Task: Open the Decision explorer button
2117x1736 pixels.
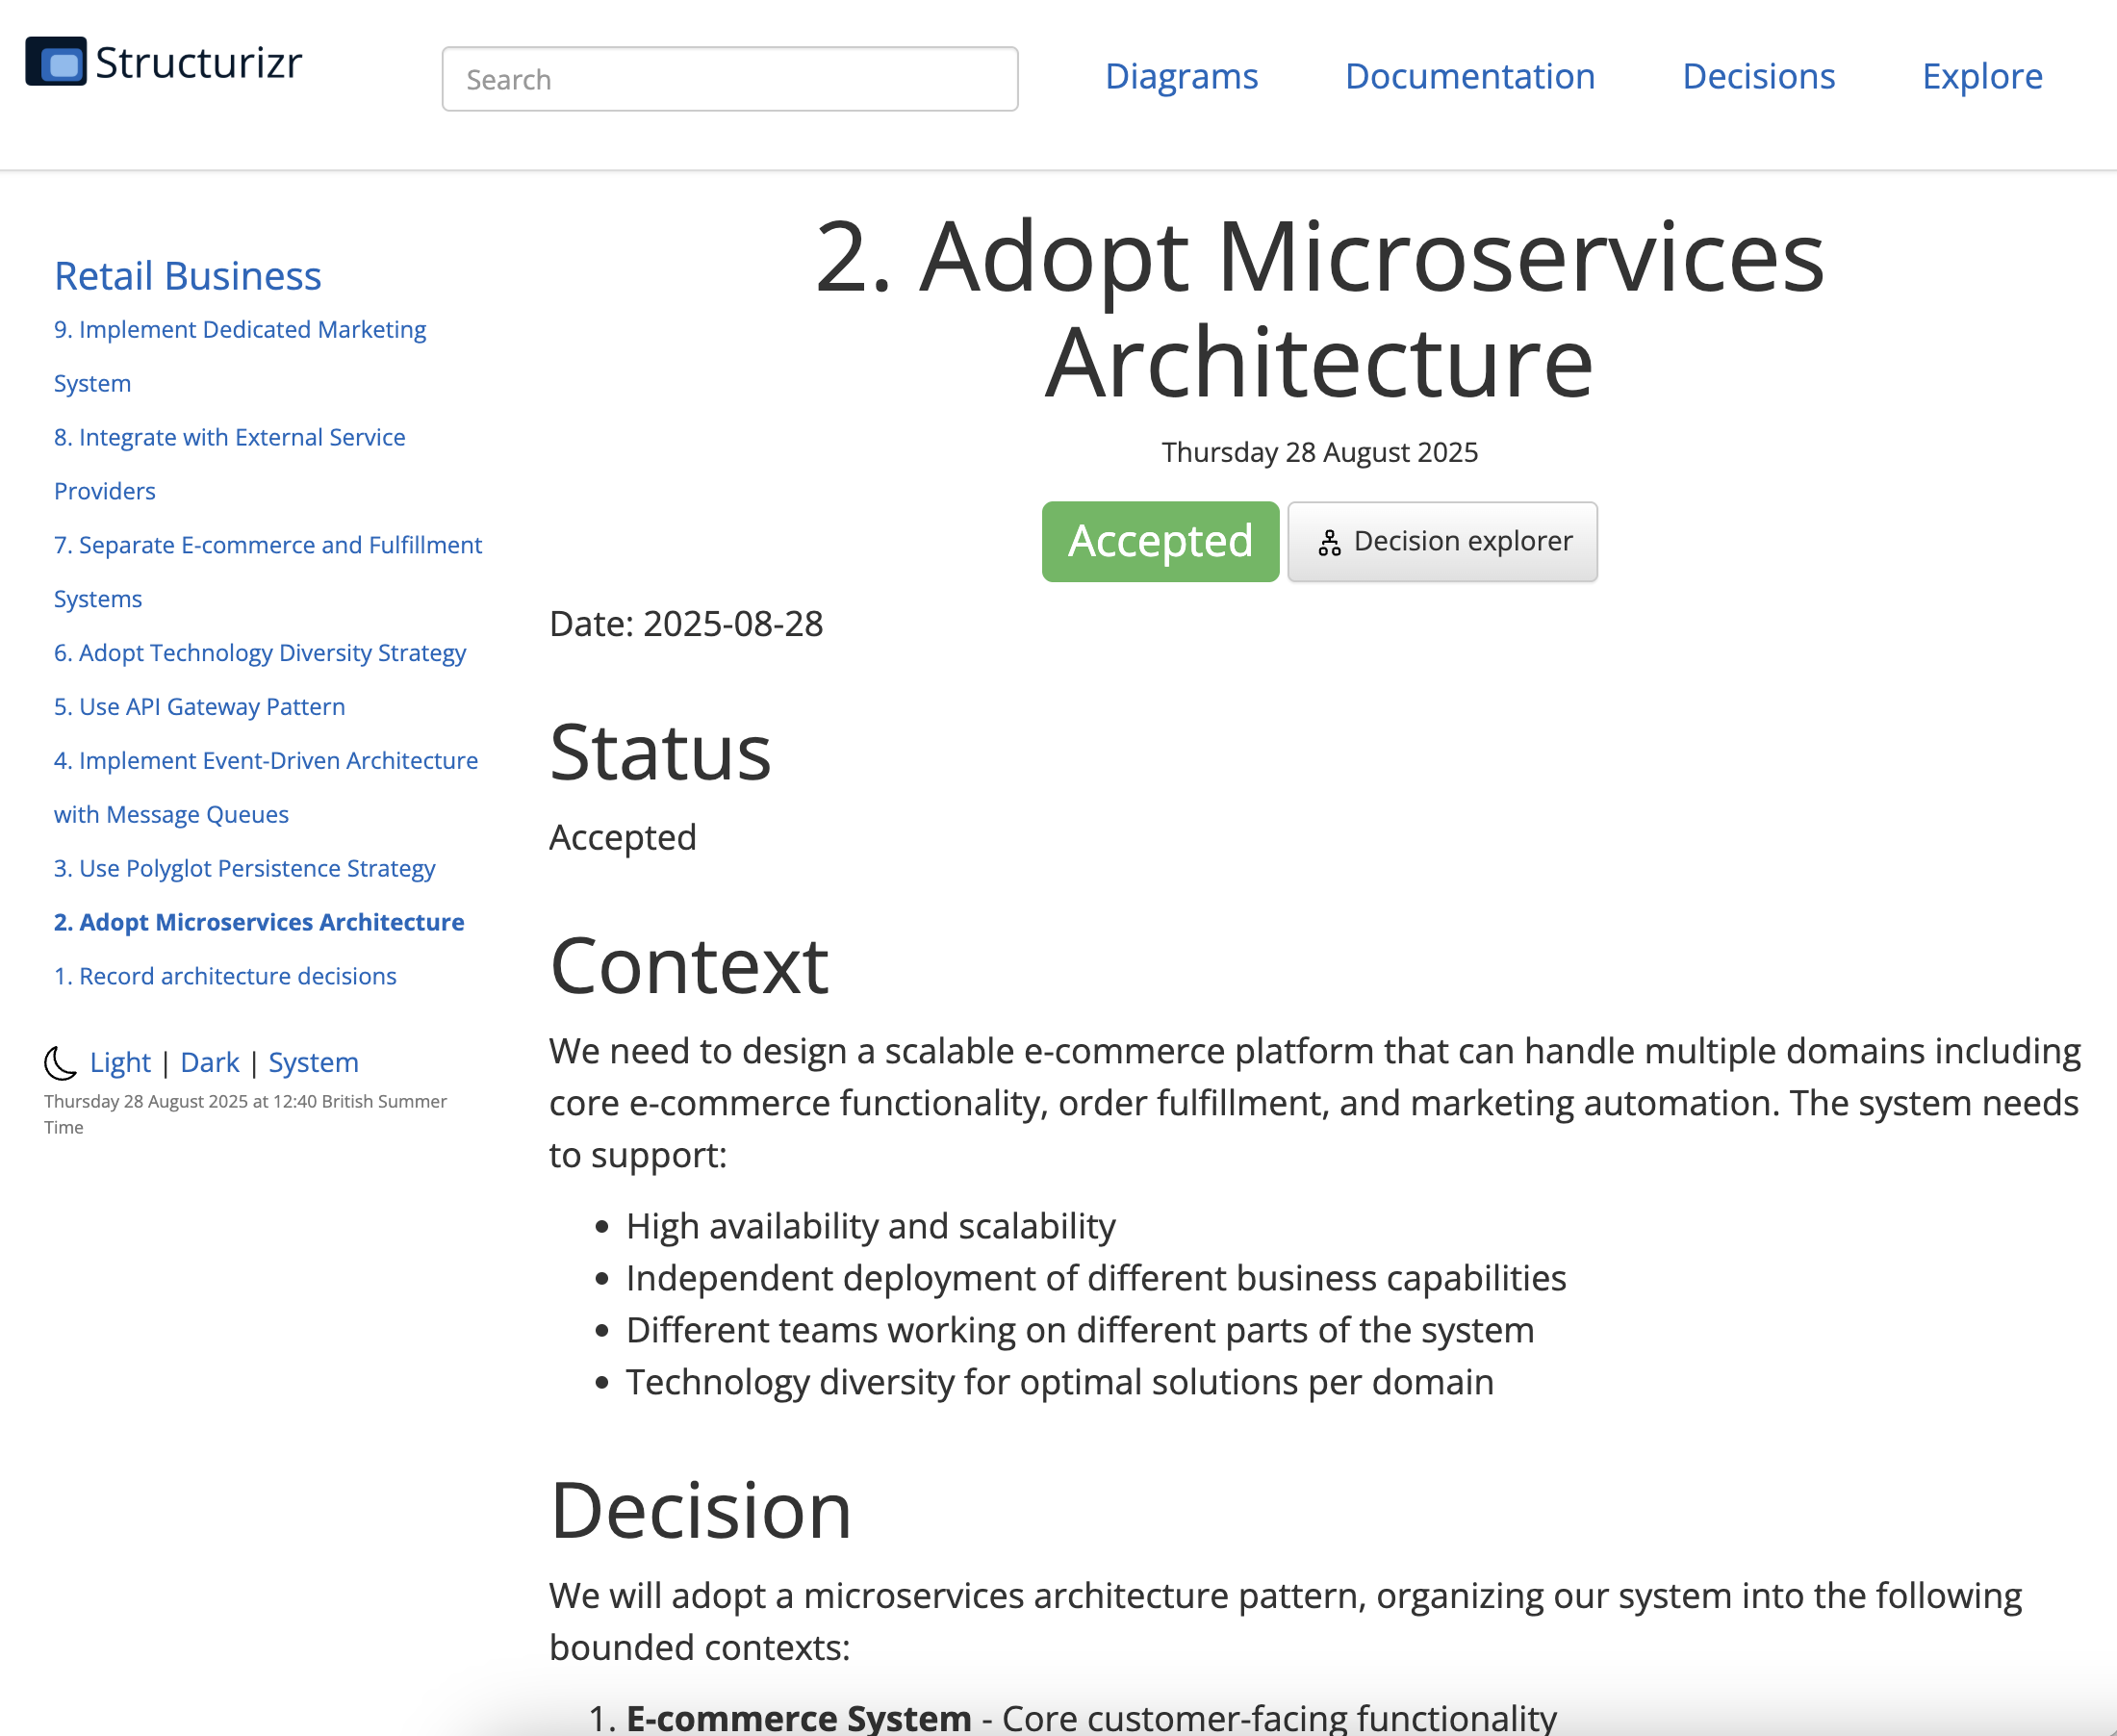Action: coord(1442,541)
